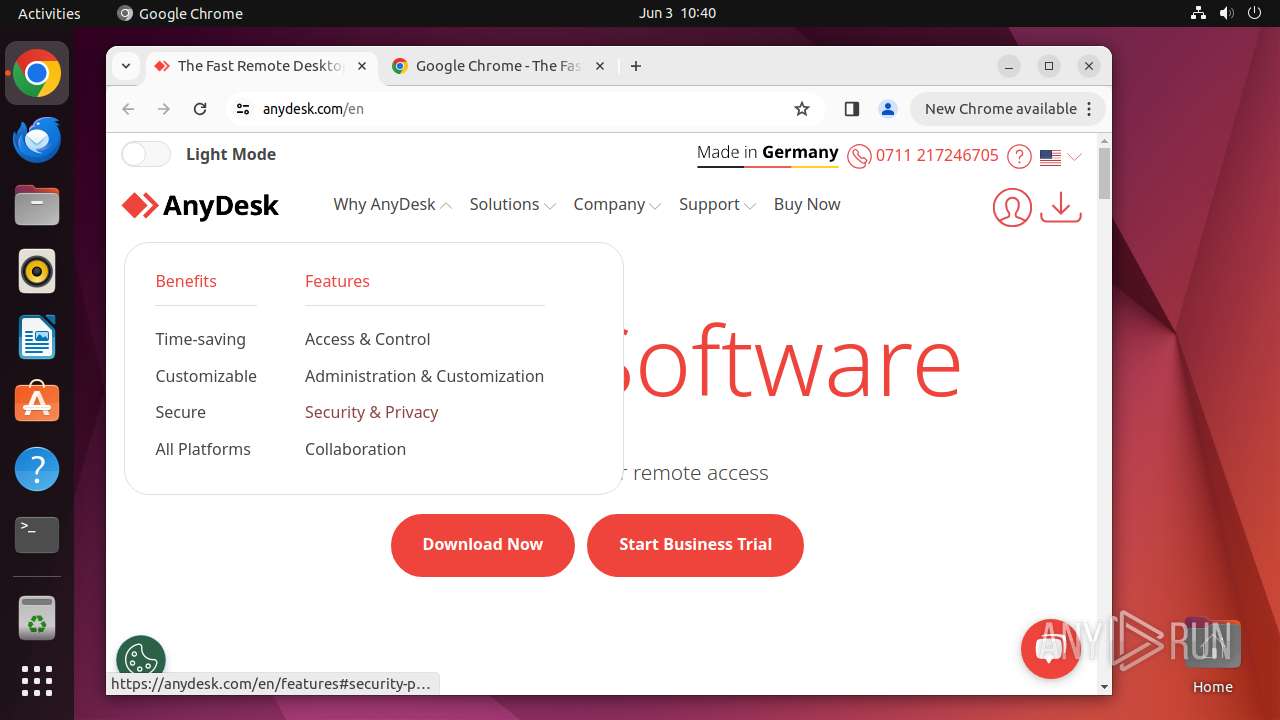Screen dimensions: 1280x720
Task: Open LibreOffice Writer from the dock
Action: pos(37,338)
